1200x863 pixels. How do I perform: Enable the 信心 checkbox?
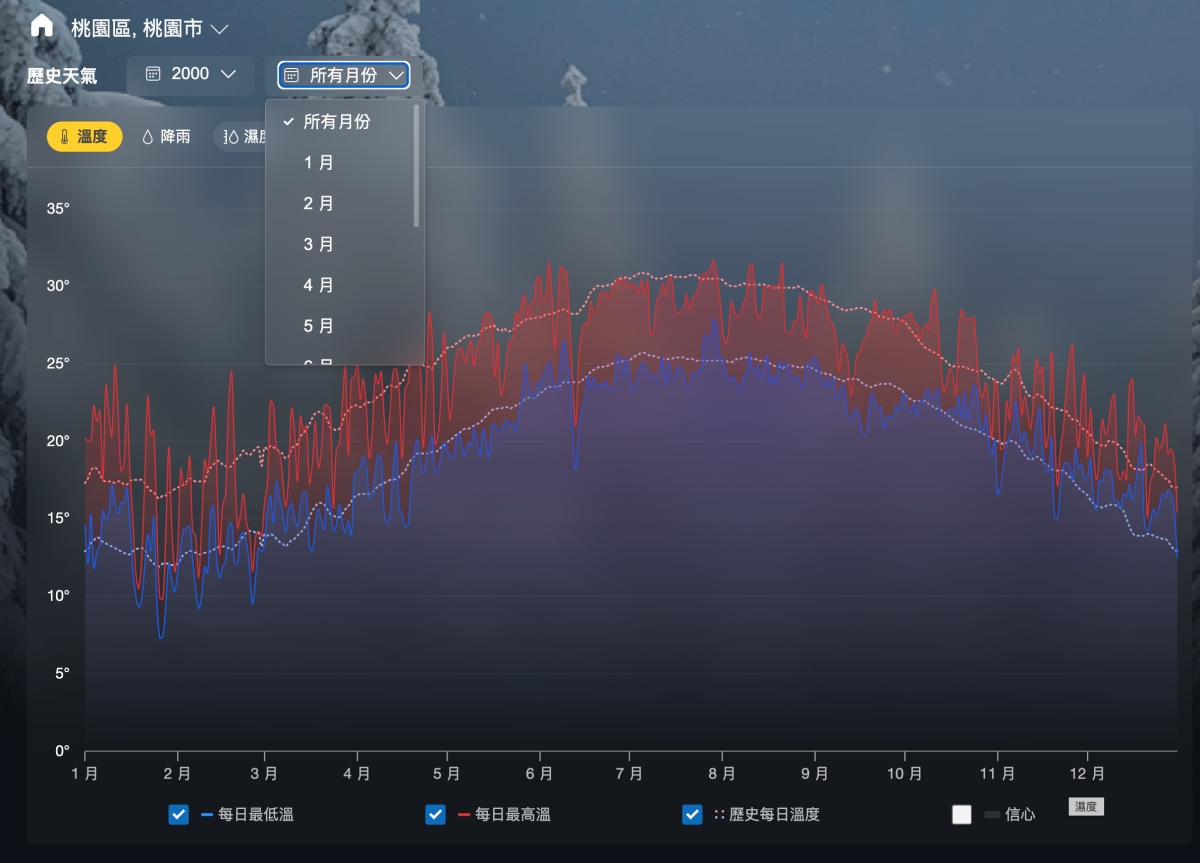[962, 814]
